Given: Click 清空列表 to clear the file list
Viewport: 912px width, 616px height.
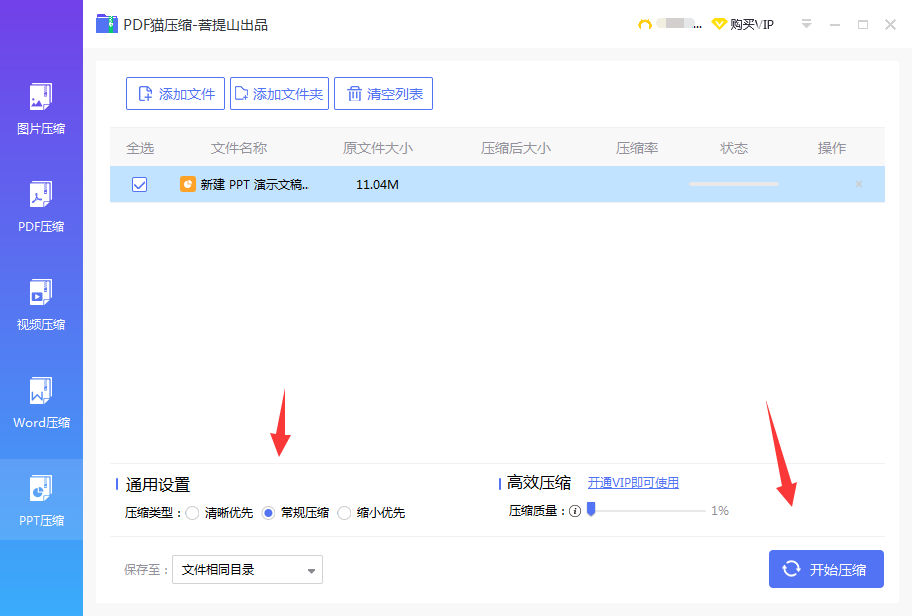Looking at the screenshot, I should (x=383, y=94).
